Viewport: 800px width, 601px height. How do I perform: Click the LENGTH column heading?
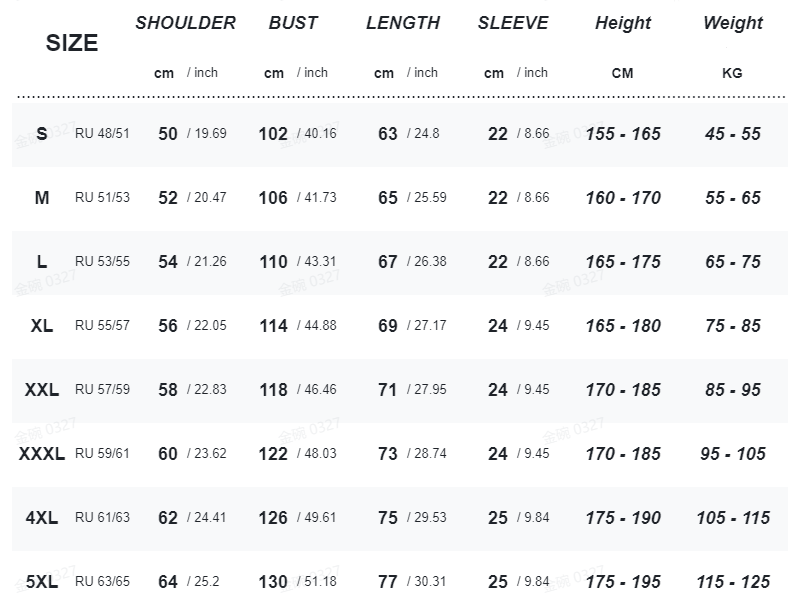[x=403, y=23]
